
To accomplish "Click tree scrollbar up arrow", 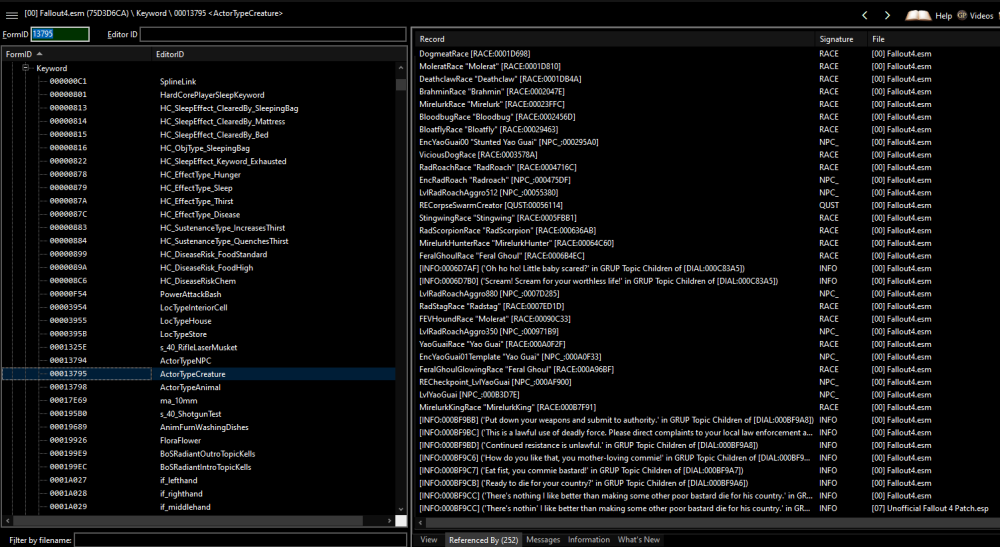I will [x=401, y=68].
